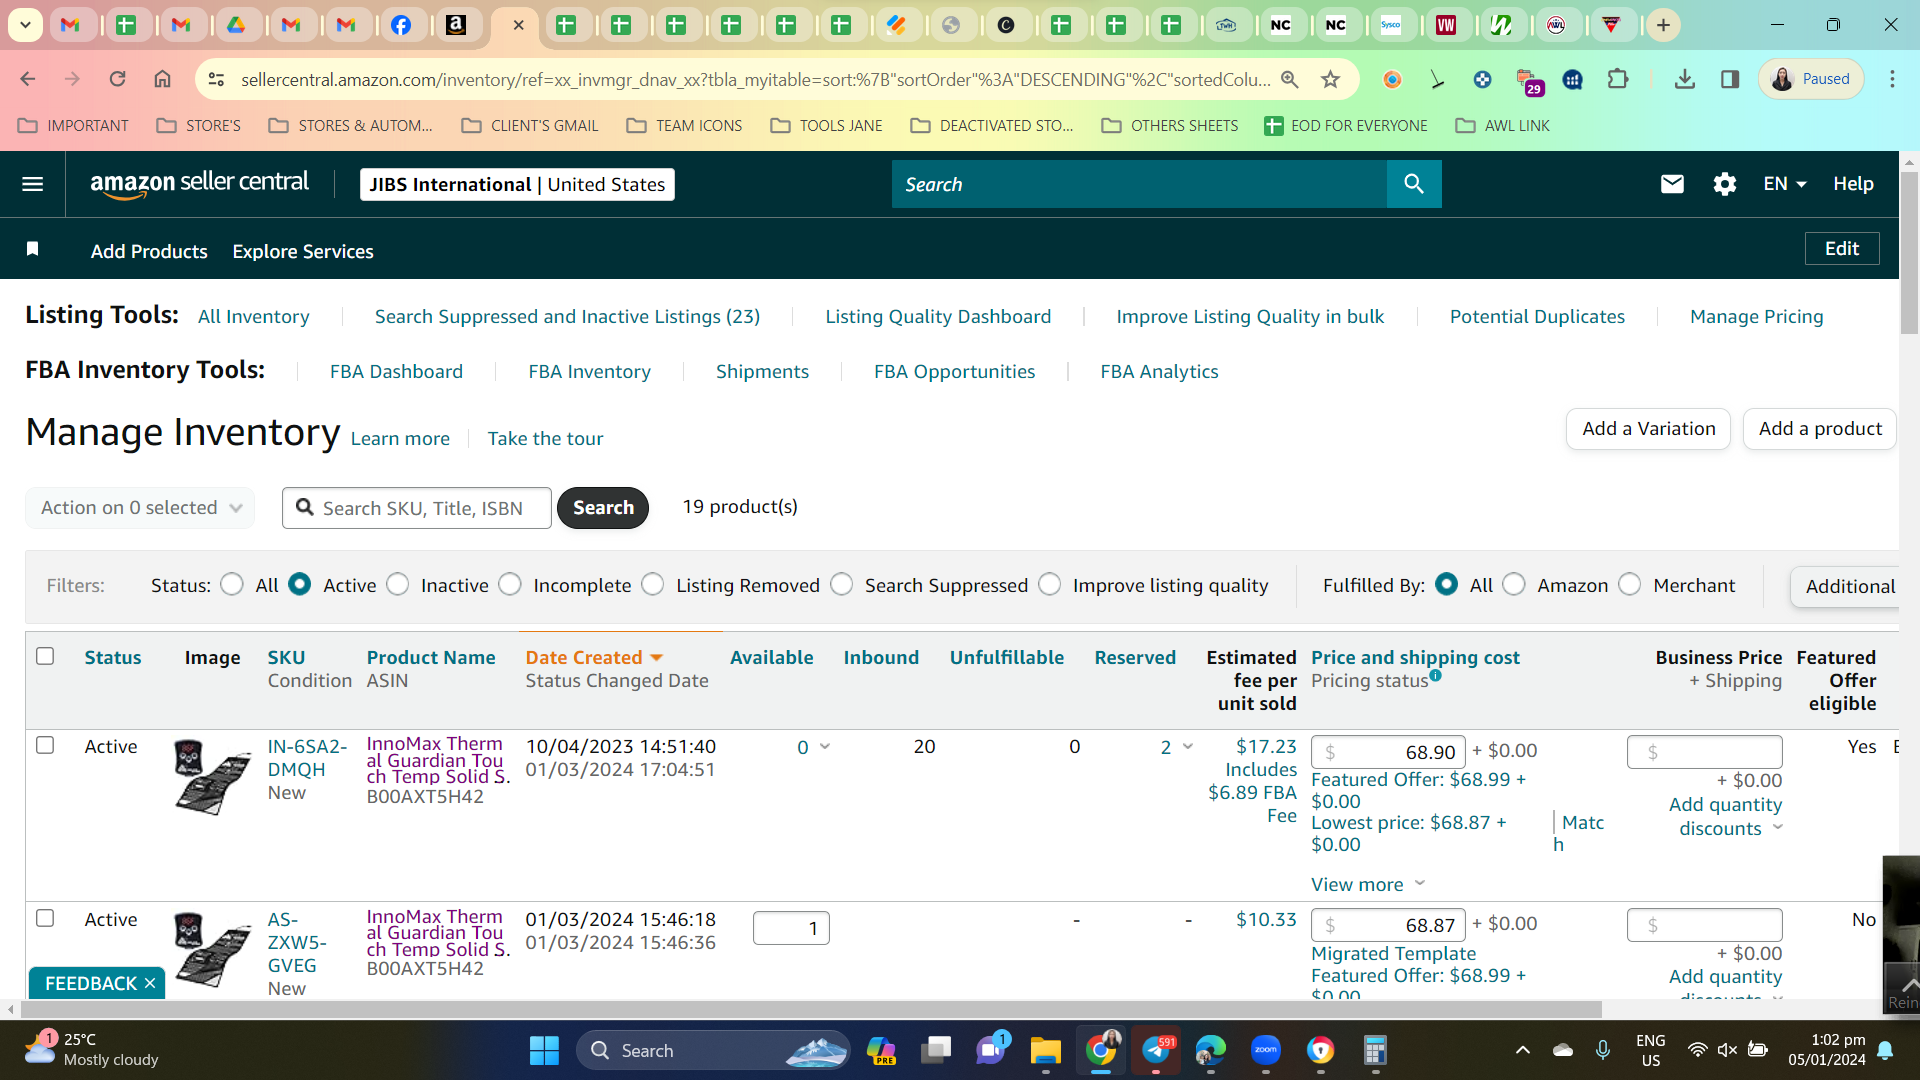
Task: Go to browser home page icon
Action: (x=162, y=79)
